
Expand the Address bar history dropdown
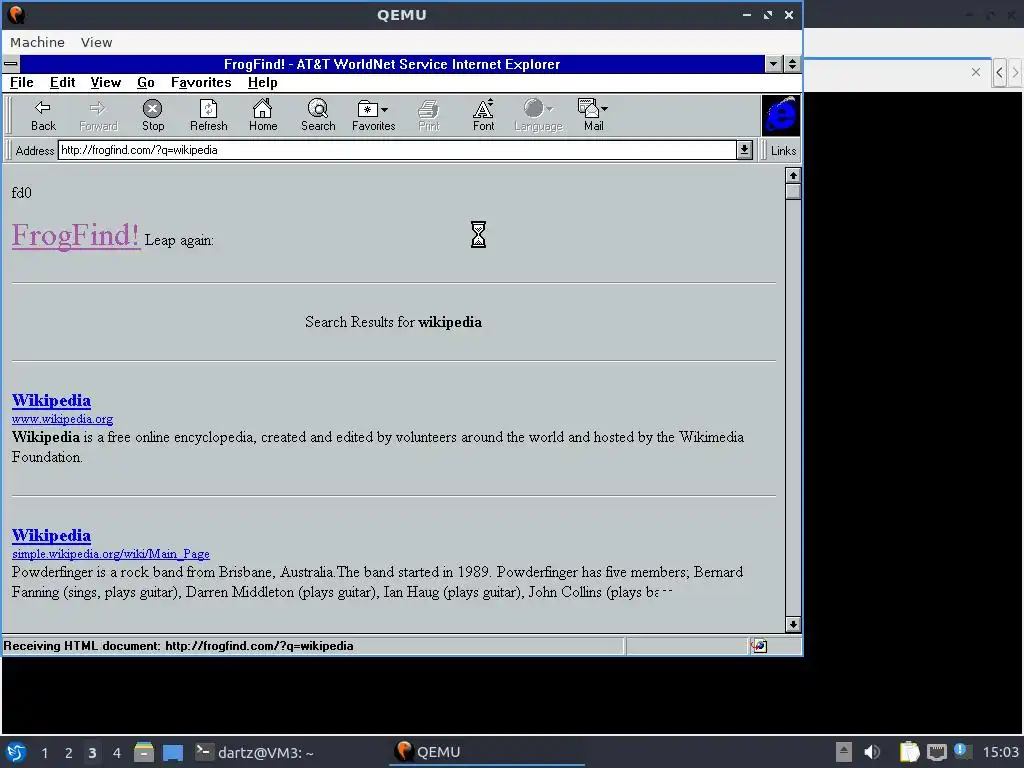point(744,150)
